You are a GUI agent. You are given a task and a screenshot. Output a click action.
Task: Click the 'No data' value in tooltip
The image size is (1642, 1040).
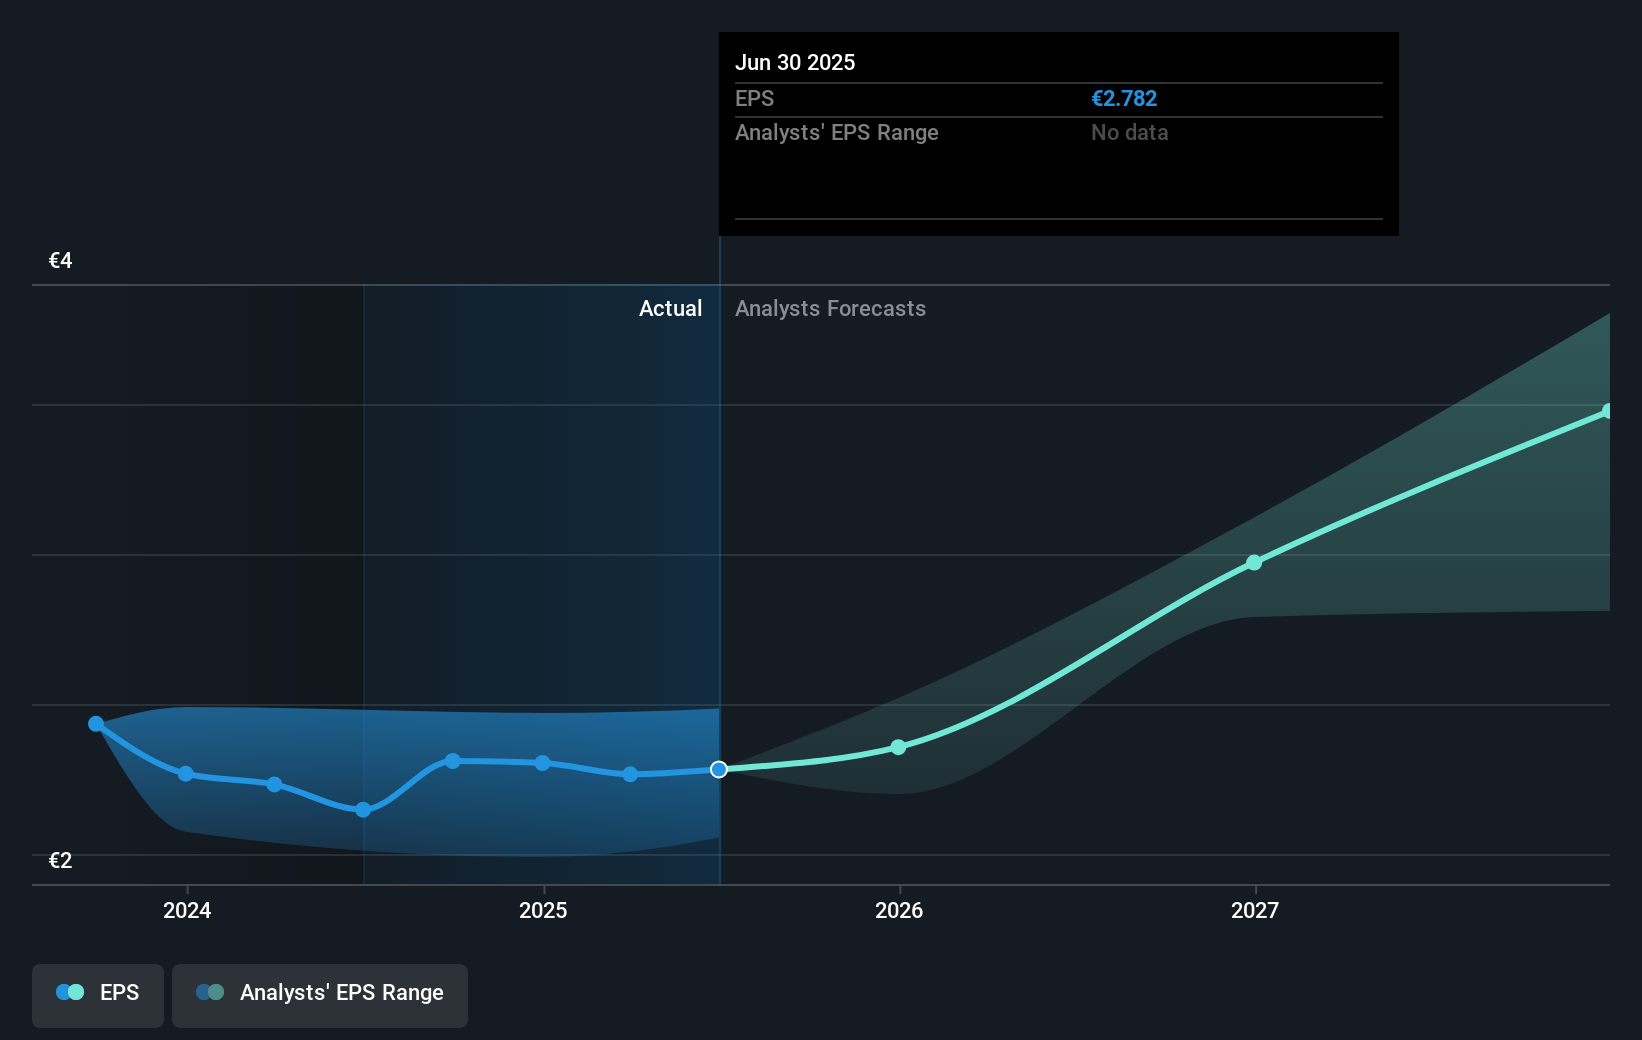pos(1129,133)
